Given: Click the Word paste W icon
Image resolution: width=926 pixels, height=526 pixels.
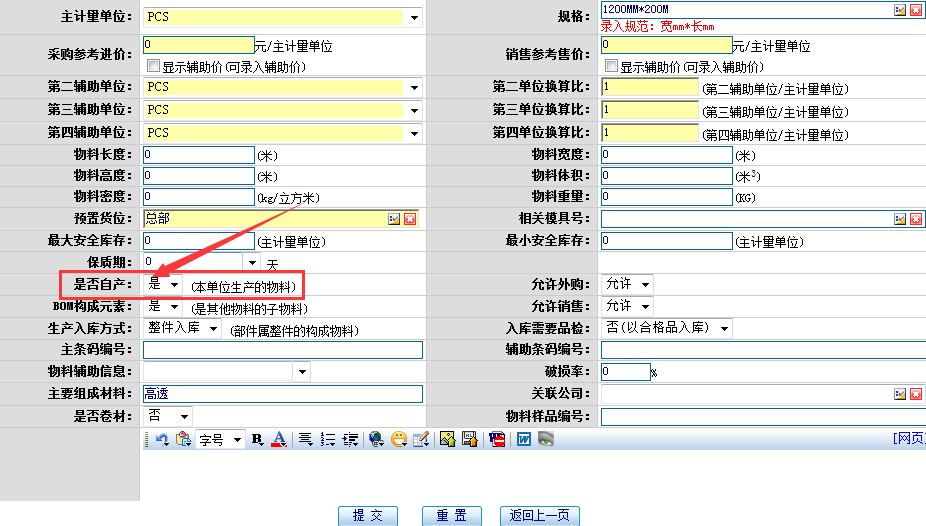Looking at the screenshot, I should [523, 439].
